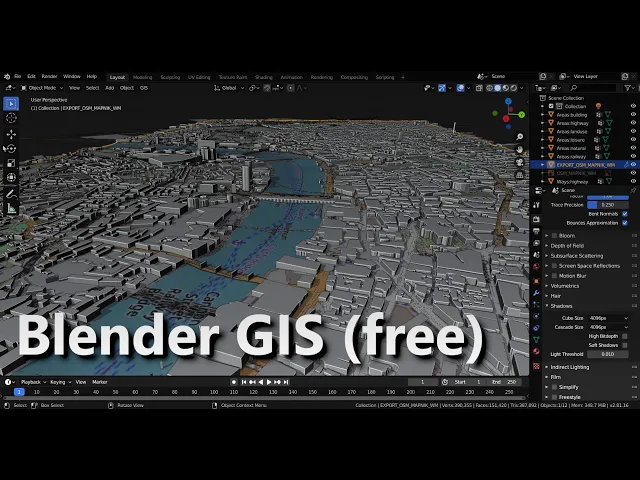Viewport: 640px width, 480px height.
Task: Expand the Depth of Field panel
Action: click(567, 246)
